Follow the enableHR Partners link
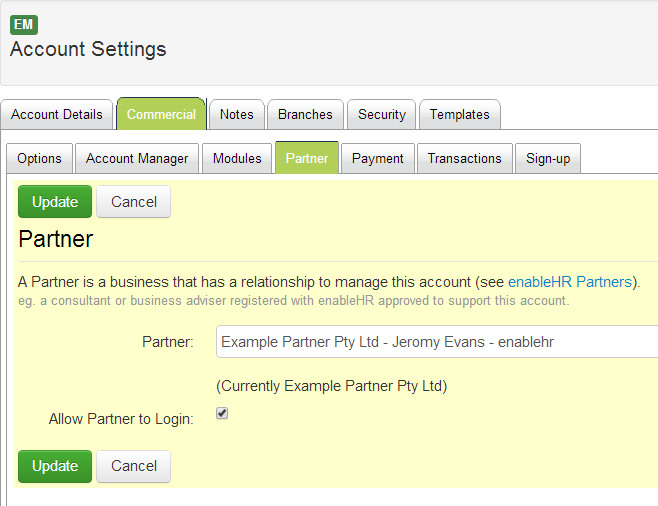 [570, 282]
